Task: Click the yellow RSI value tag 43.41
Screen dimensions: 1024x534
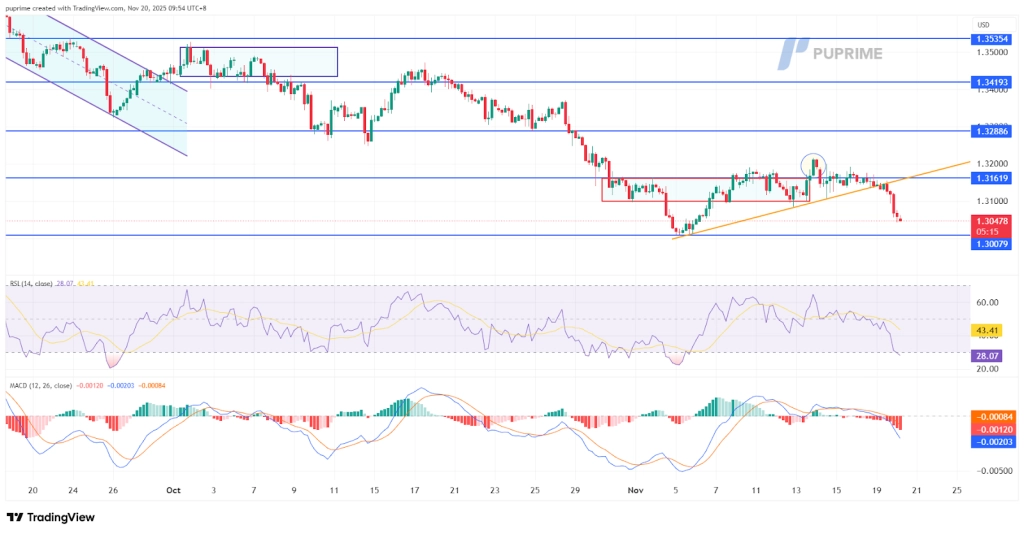Action: point(988,329)
